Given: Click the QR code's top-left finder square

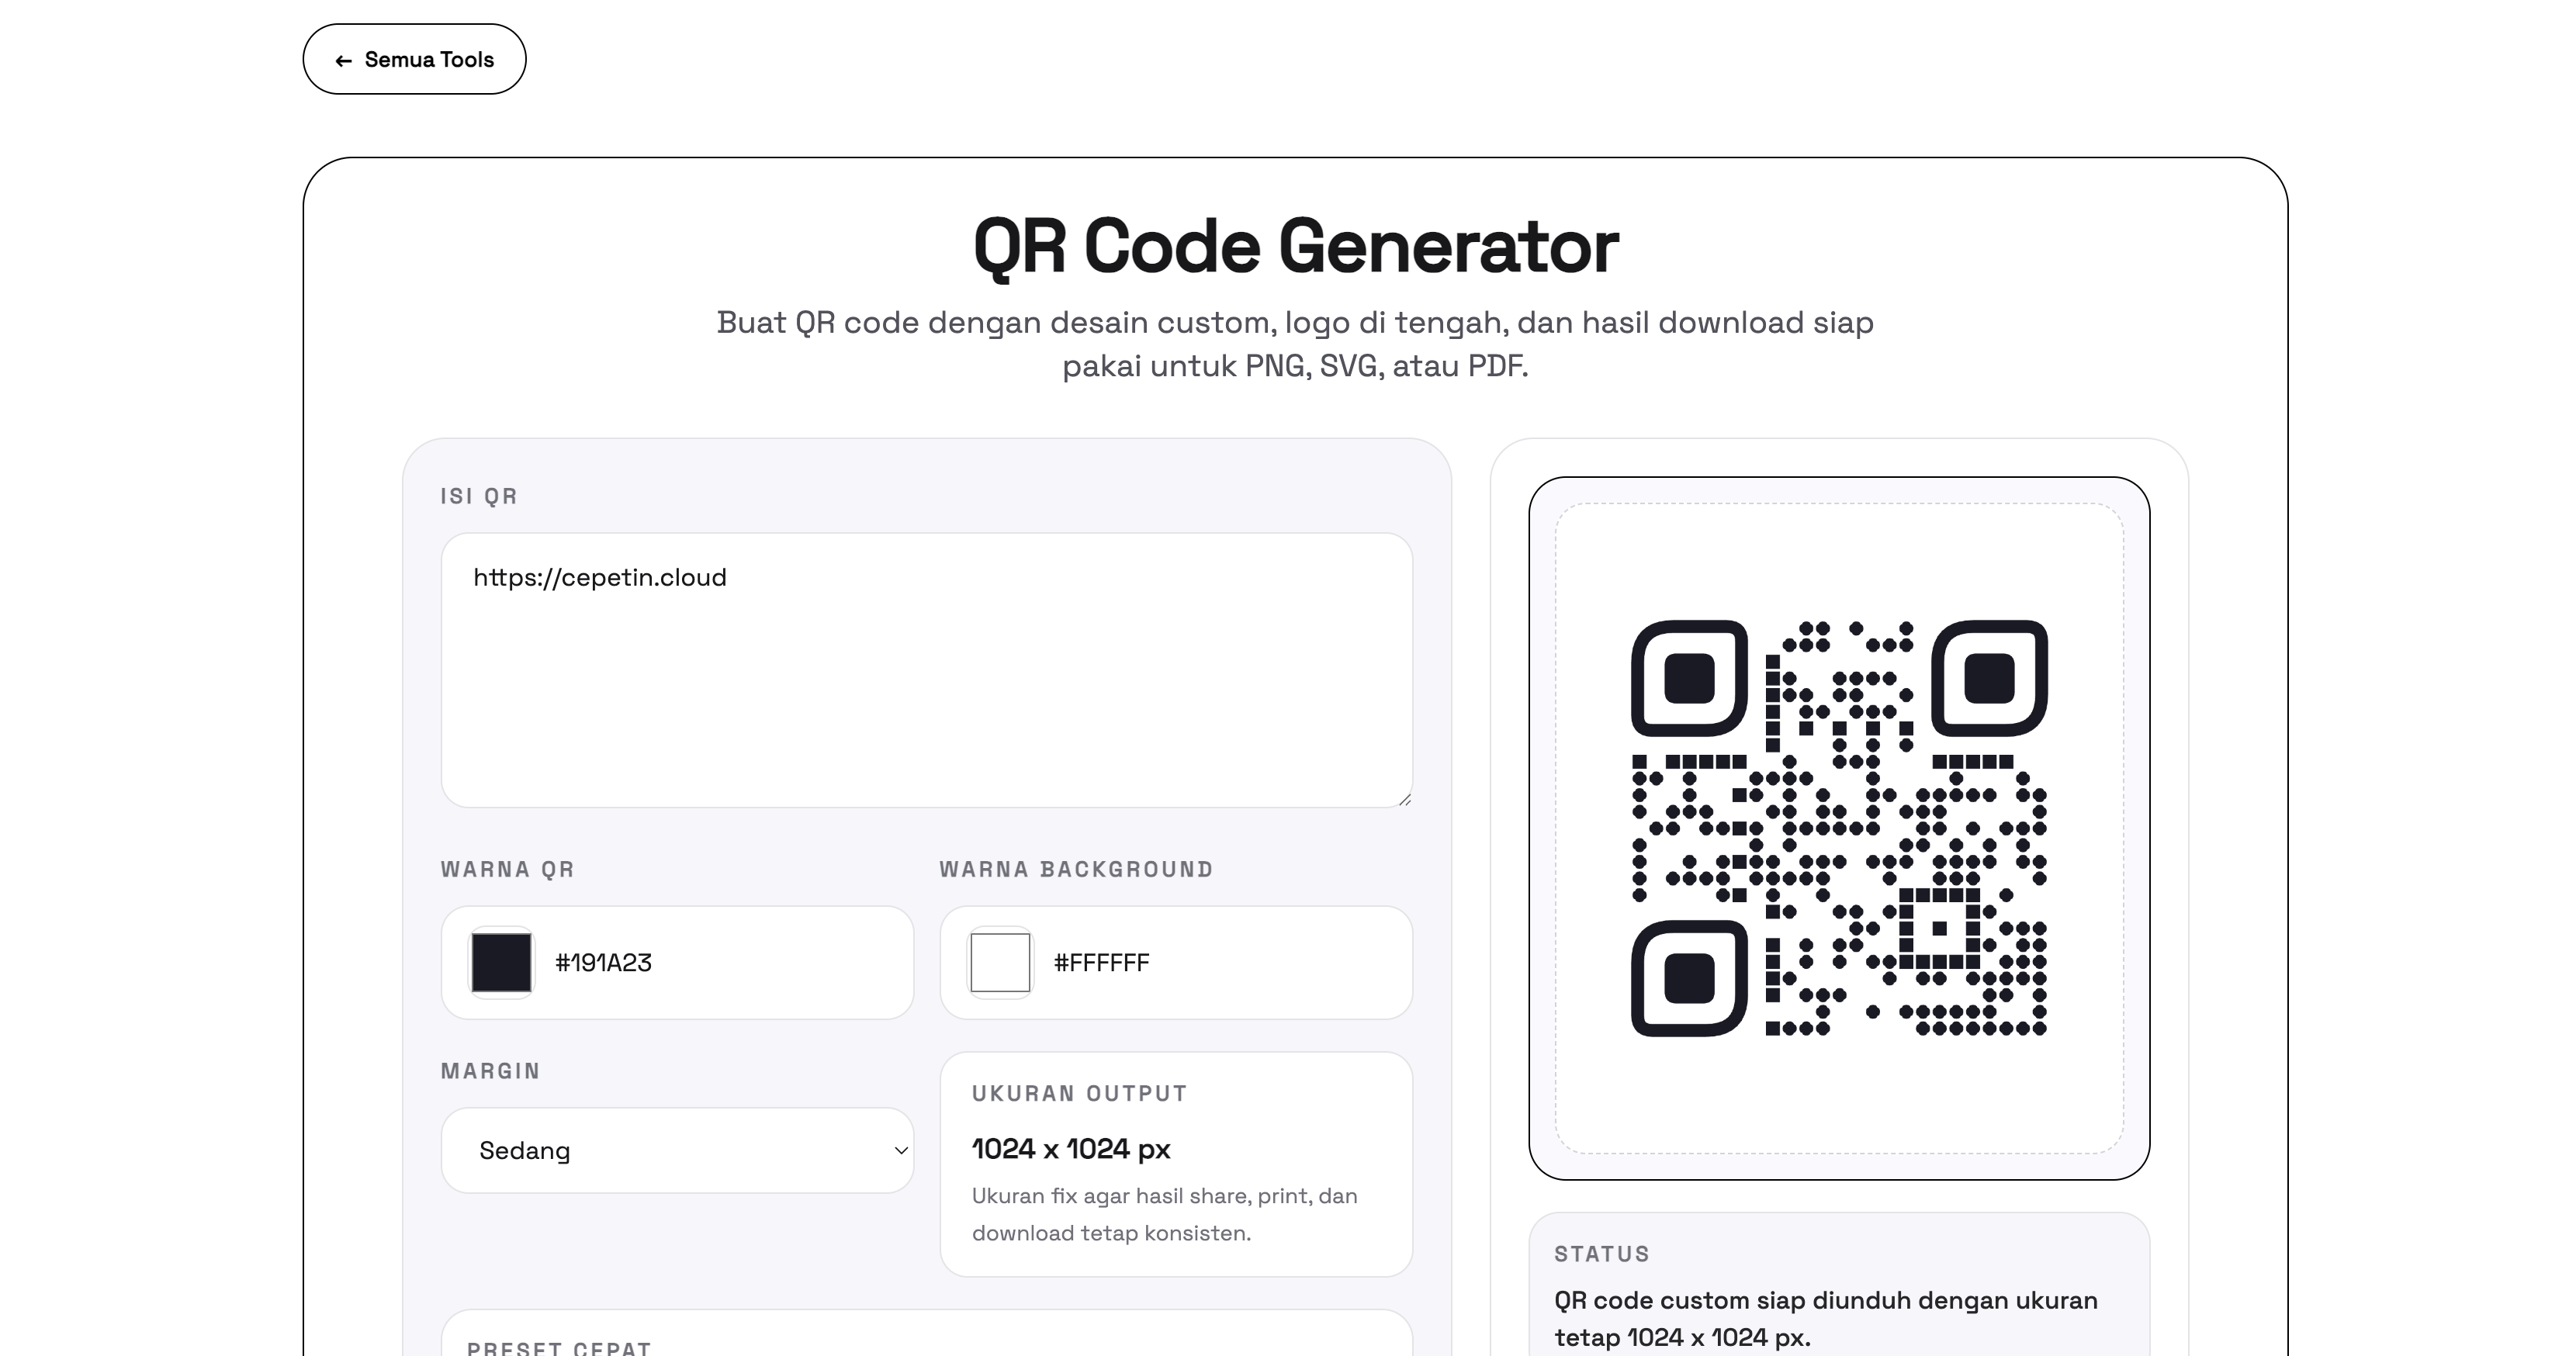Looking at the screenshot, I should (1689, 678).
